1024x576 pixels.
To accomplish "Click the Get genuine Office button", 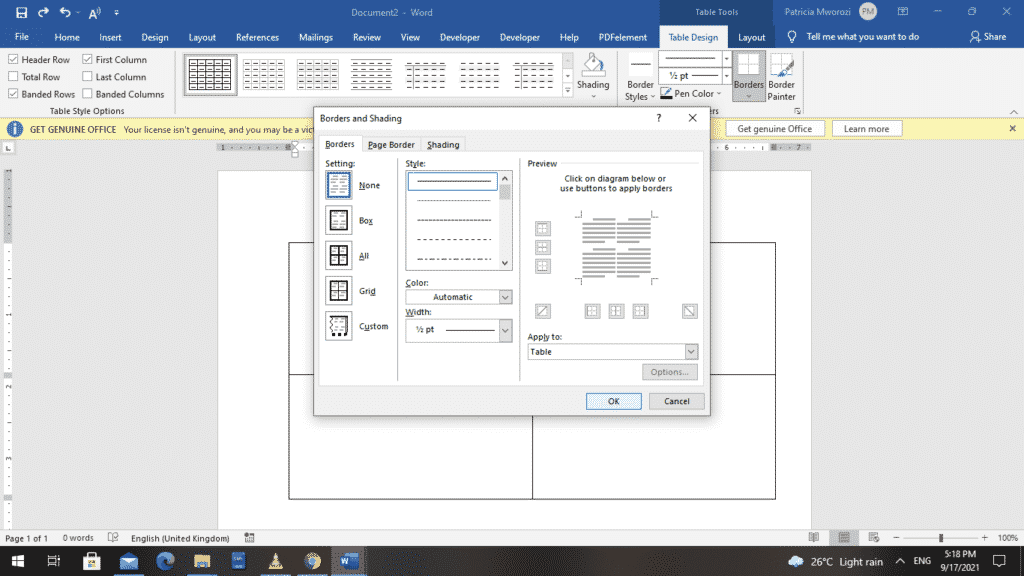I will (x=775, y=129).
